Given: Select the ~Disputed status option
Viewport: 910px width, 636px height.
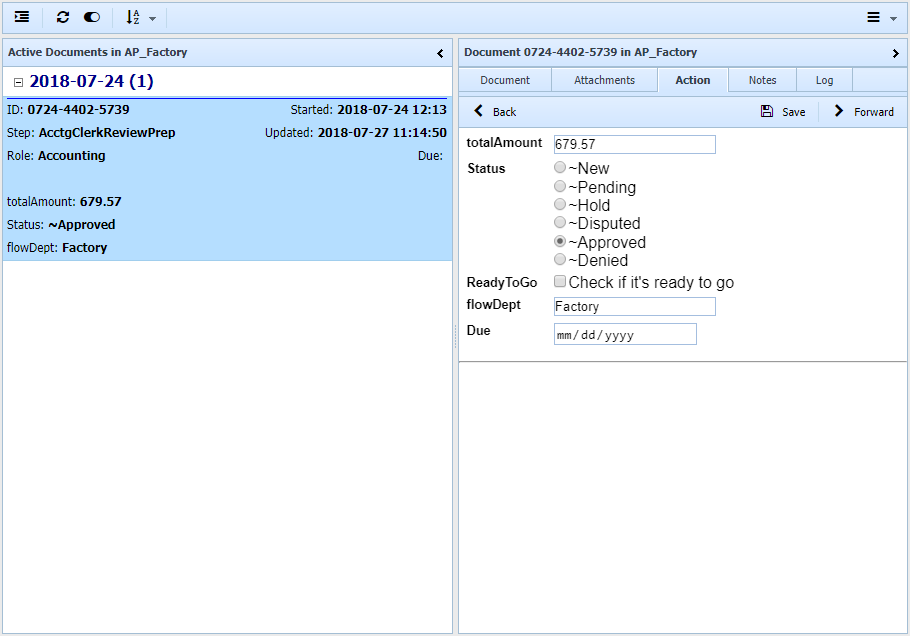Looking at the screenshot, I should point(560,223).
